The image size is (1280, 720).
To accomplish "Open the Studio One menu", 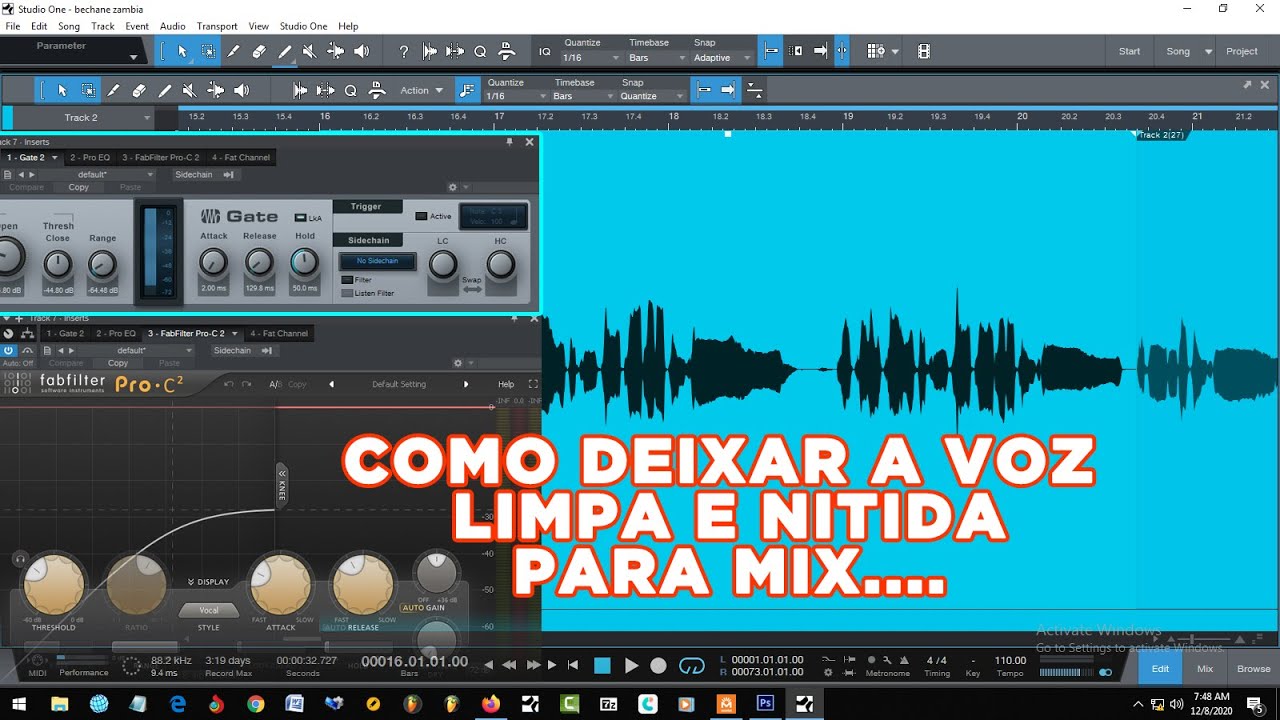I will [304, 26].
